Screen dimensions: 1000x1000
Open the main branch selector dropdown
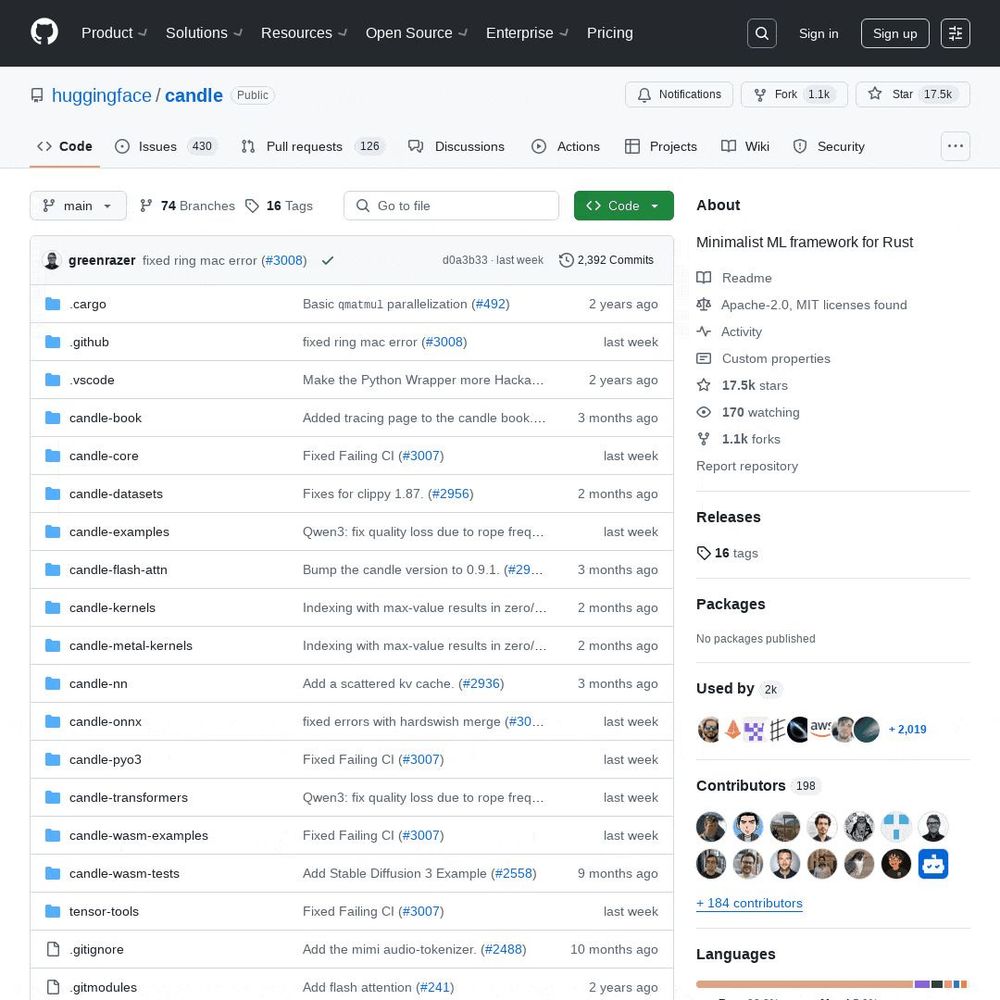[78, 205]
